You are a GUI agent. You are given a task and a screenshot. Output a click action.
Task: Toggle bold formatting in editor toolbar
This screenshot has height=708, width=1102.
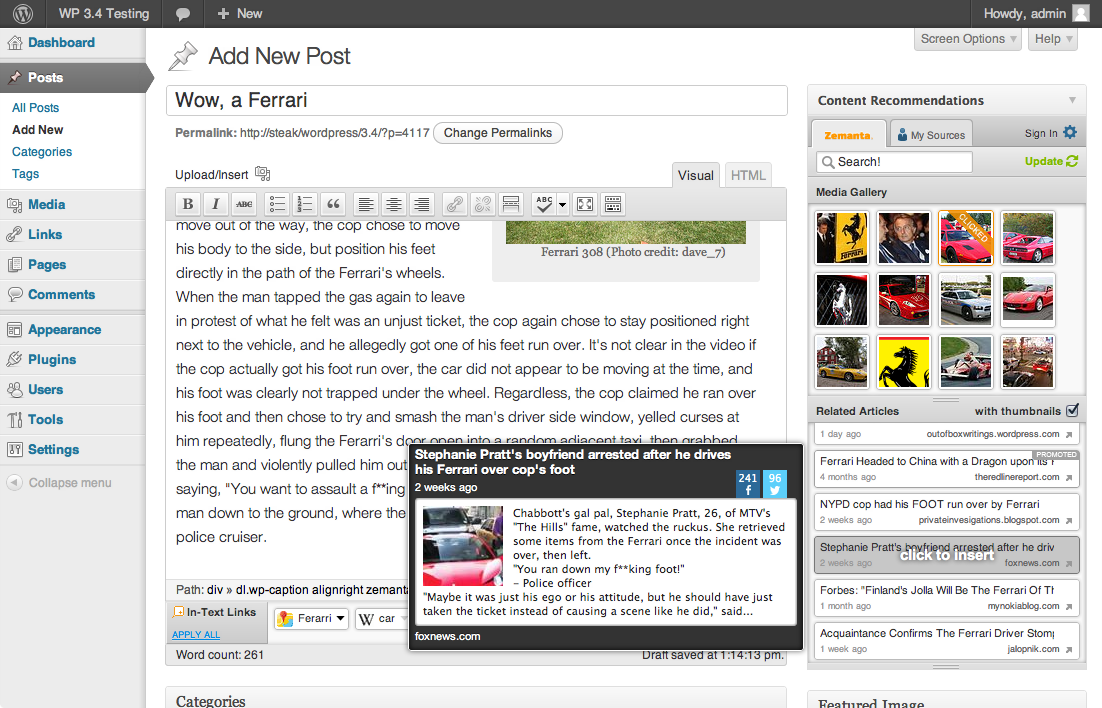[x=188, y=205]
